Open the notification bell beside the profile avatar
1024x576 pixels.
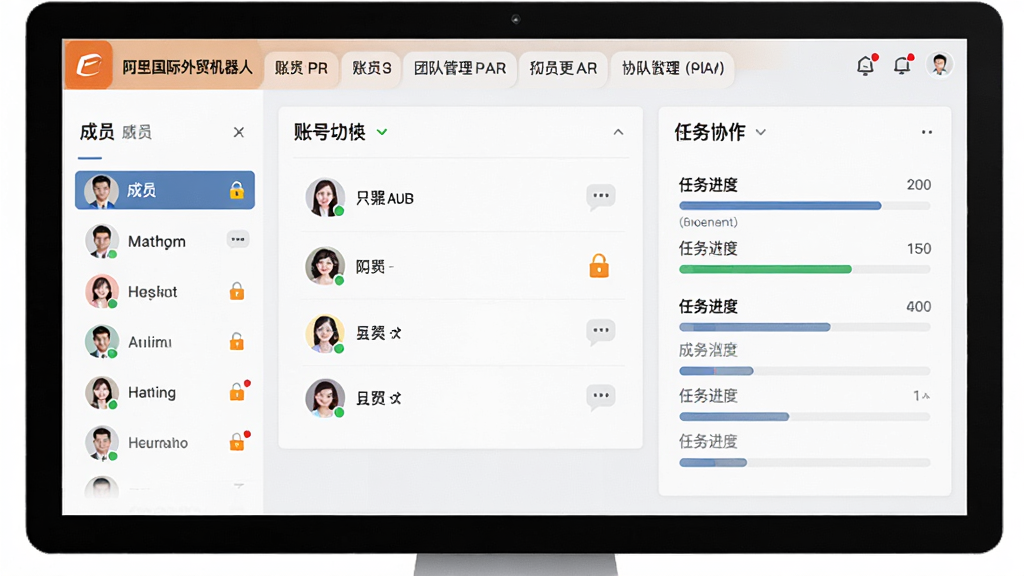903,65
